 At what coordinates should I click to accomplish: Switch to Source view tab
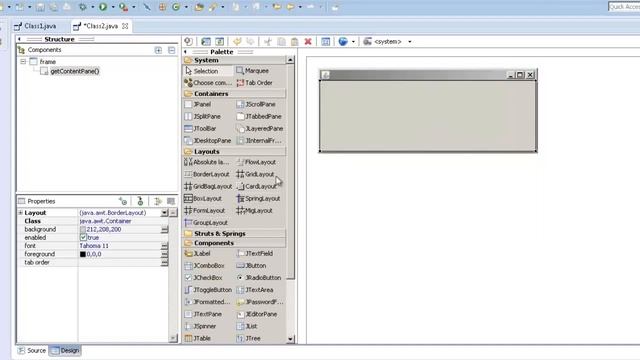[32, 350]
